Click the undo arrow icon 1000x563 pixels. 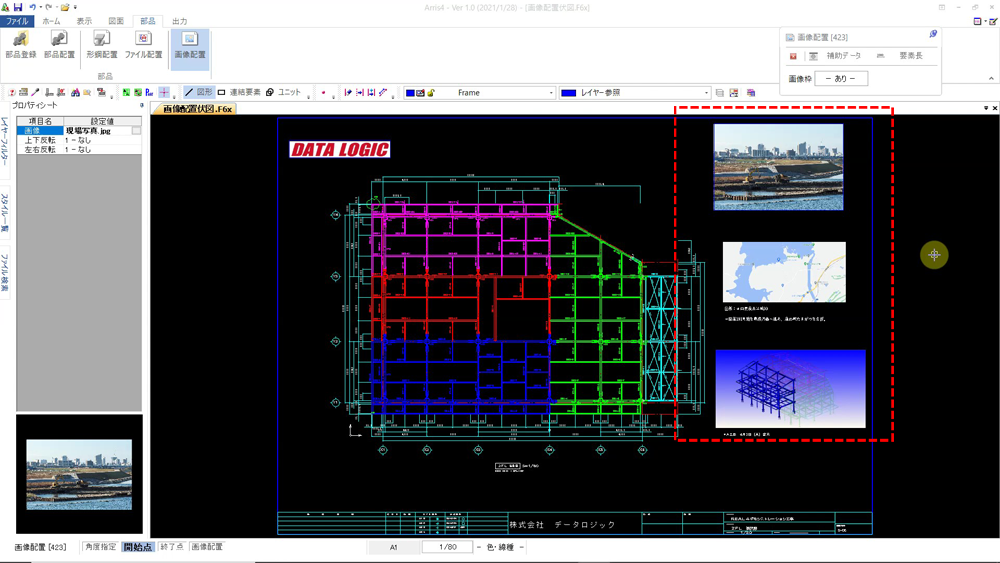pyautogui.click(x=33, y=7)
